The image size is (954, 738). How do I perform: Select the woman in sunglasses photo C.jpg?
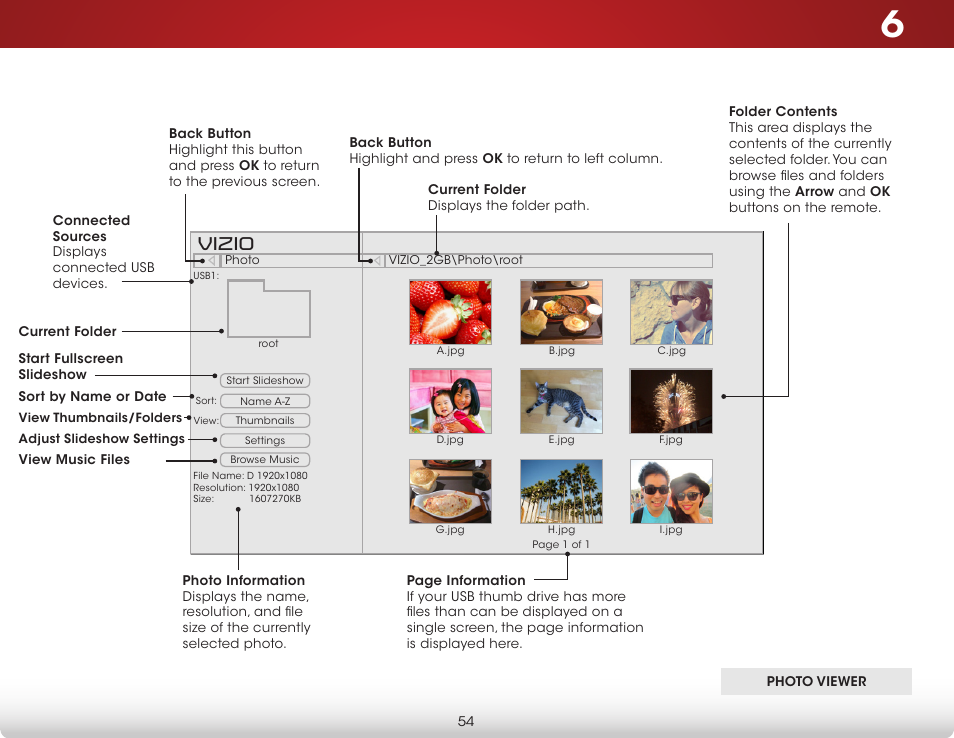[671, 312]
